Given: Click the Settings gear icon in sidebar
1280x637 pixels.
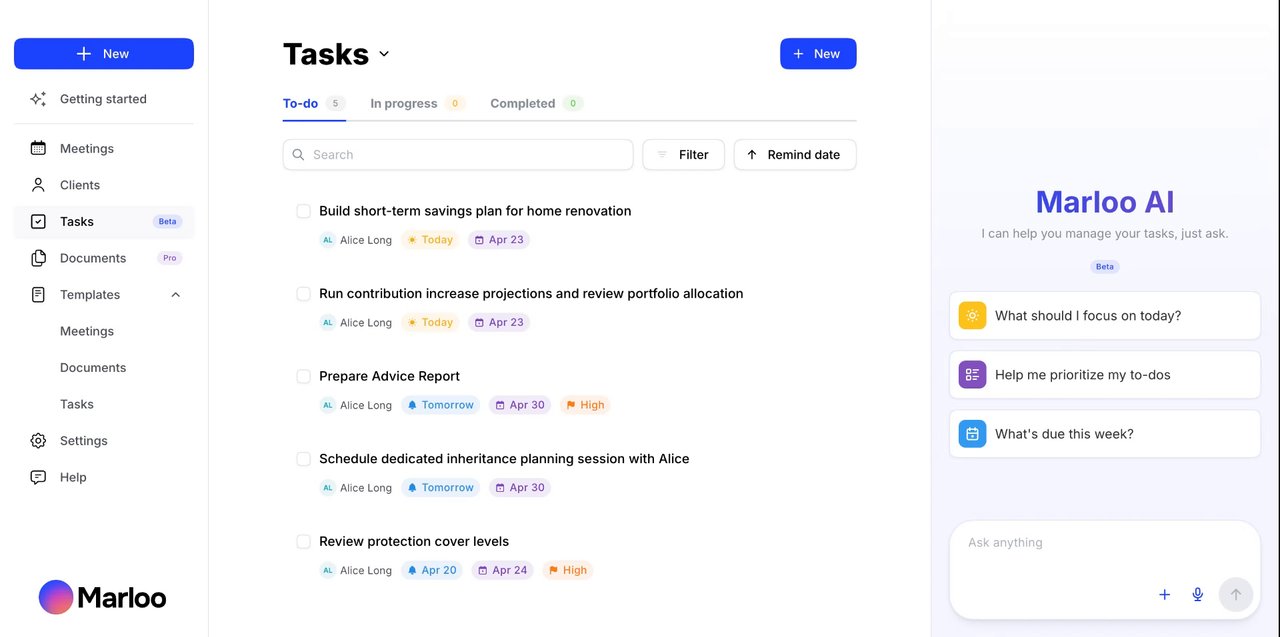Looking at the screenshot, I should pyautogui.click(x=38, y=441).
